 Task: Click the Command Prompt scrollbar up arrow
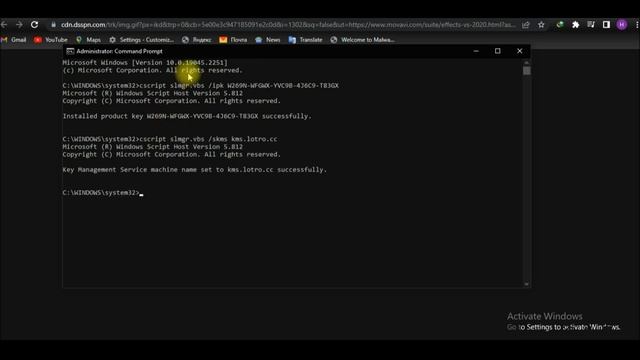(527, 62)
